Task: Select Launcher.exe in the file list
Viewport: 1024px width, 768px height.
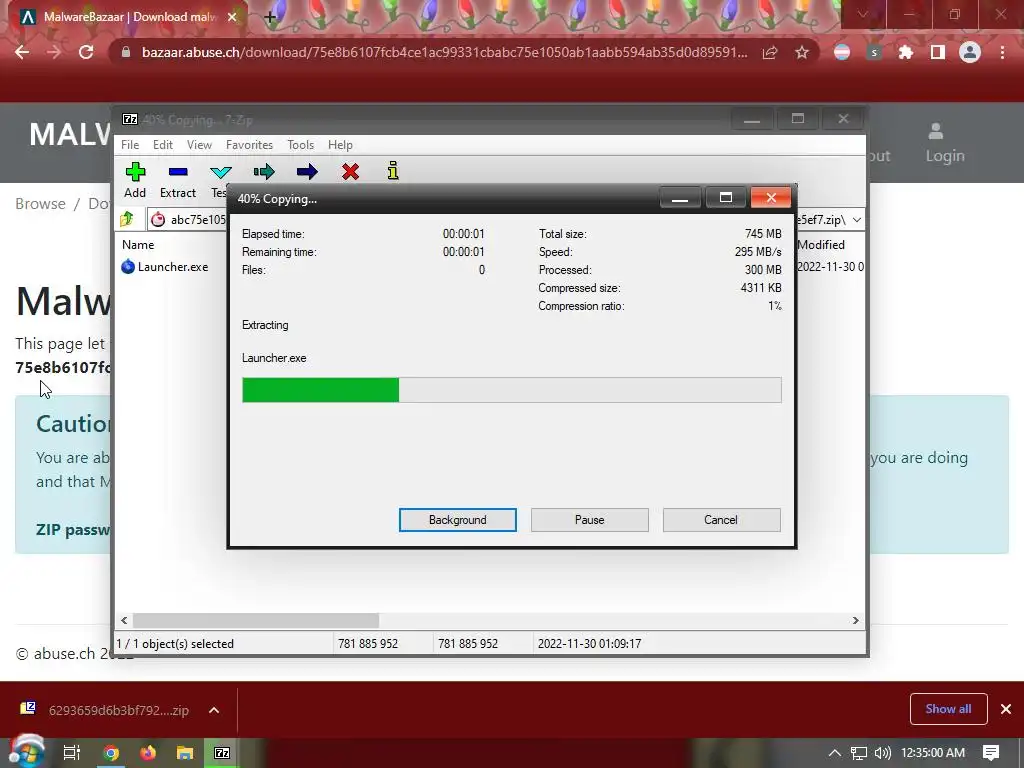Action: (165, 266)
